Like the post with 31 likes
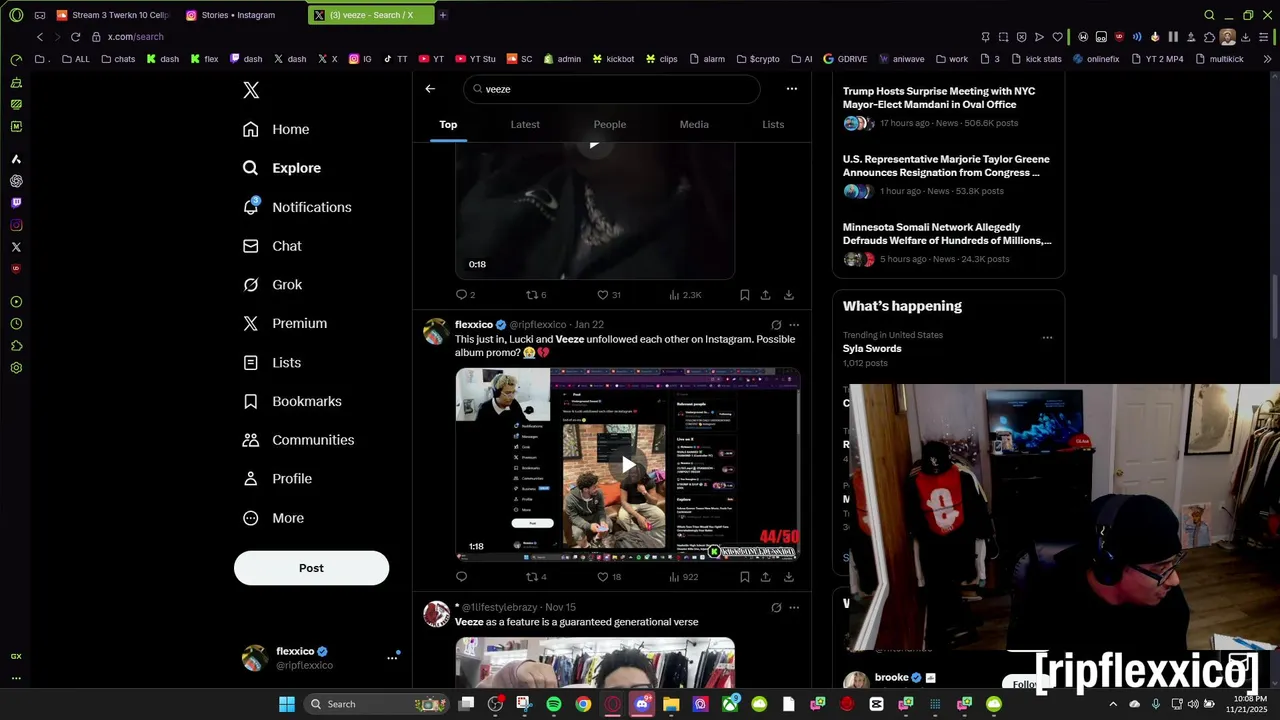Image resolution: width=1280 pixels, height=720 pixels. point(610,295)
